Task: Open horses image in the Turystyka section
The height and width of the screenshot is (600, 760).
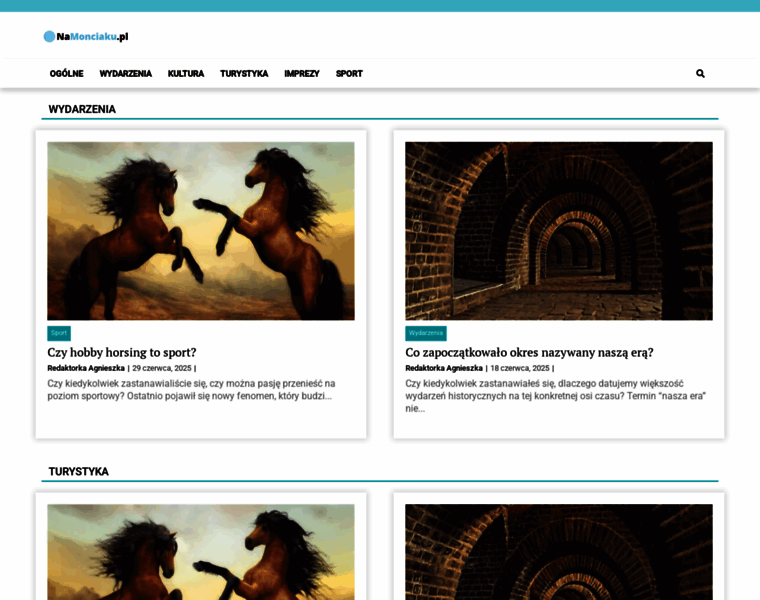Action: pyautogui.click(x=201, y=552)
